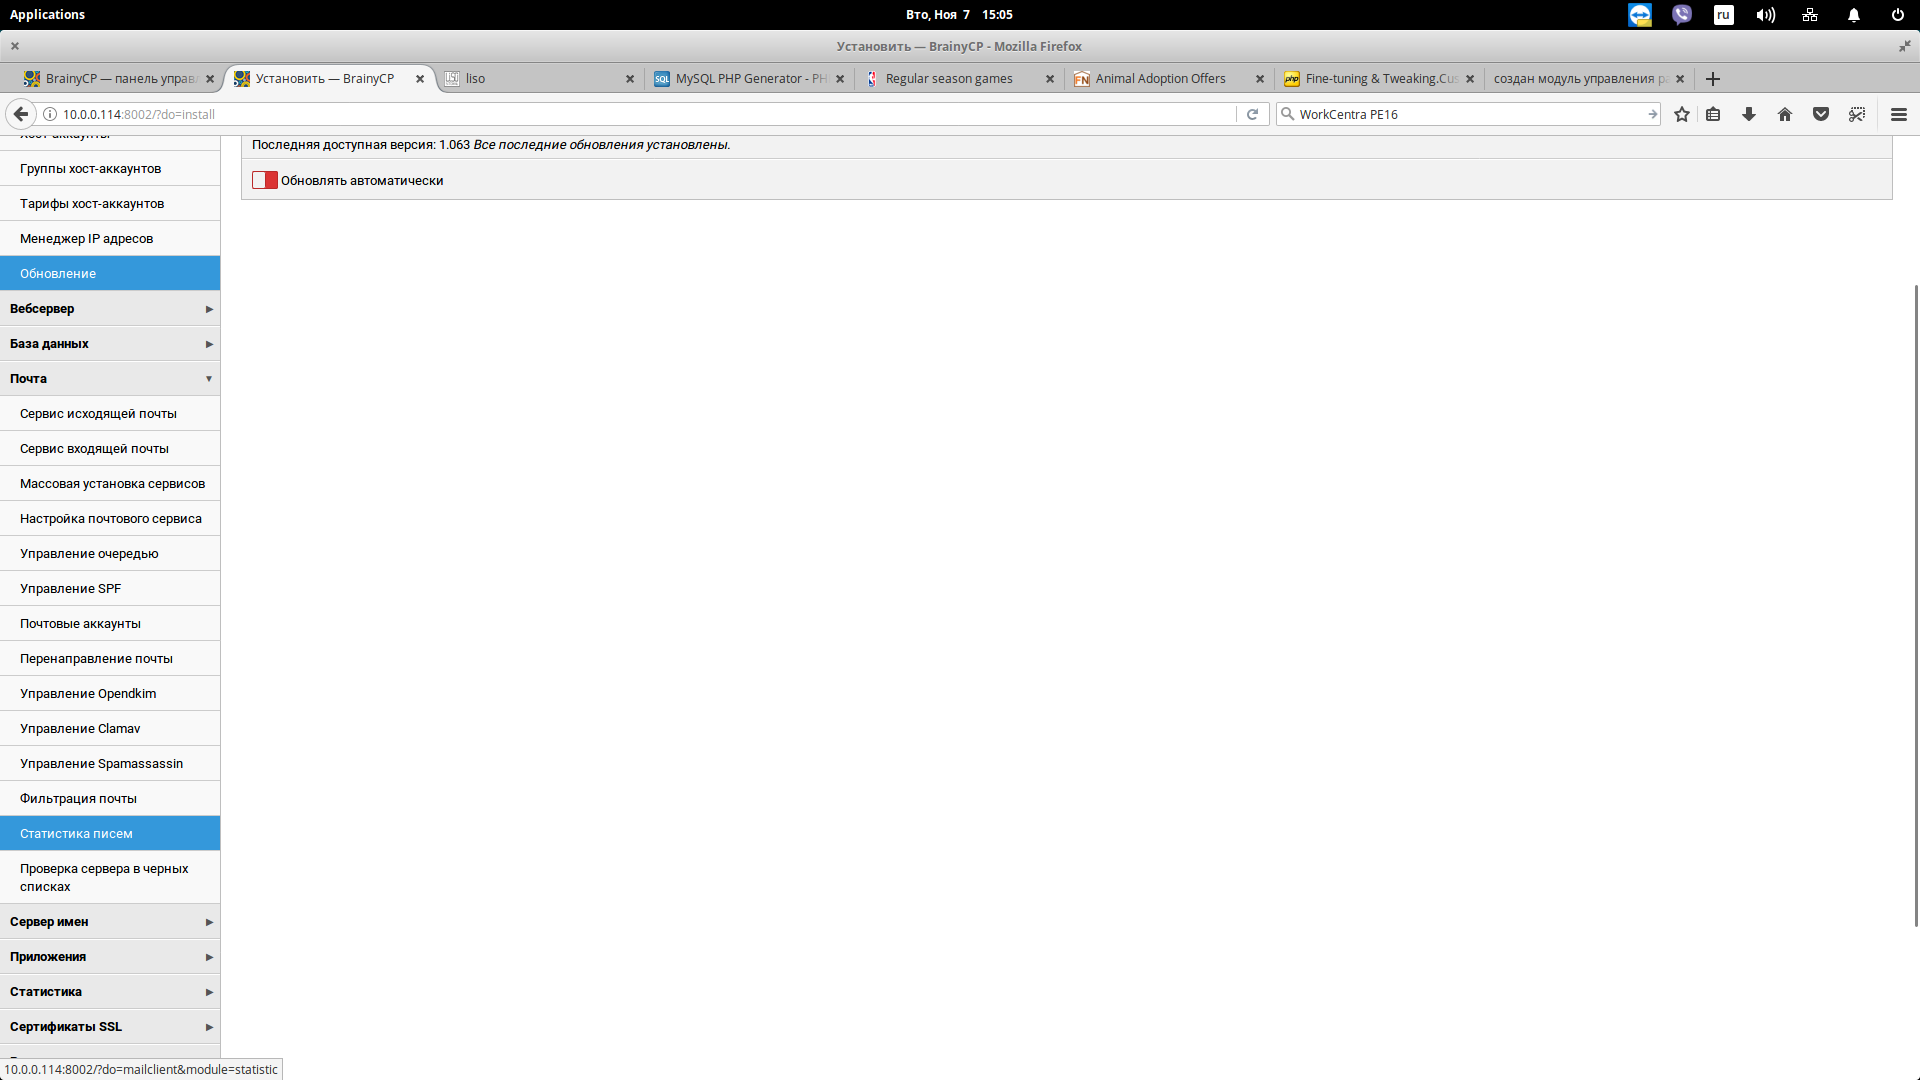Expand the Сертификаты SSL section
Image resolution: width=1920 pixels, height=1080 pixels.
110,1026
